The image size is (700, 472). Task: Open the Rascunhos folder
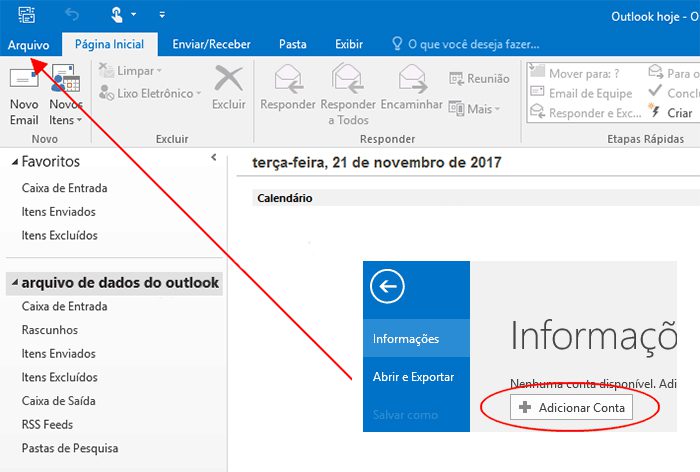(x=50, y=330)
